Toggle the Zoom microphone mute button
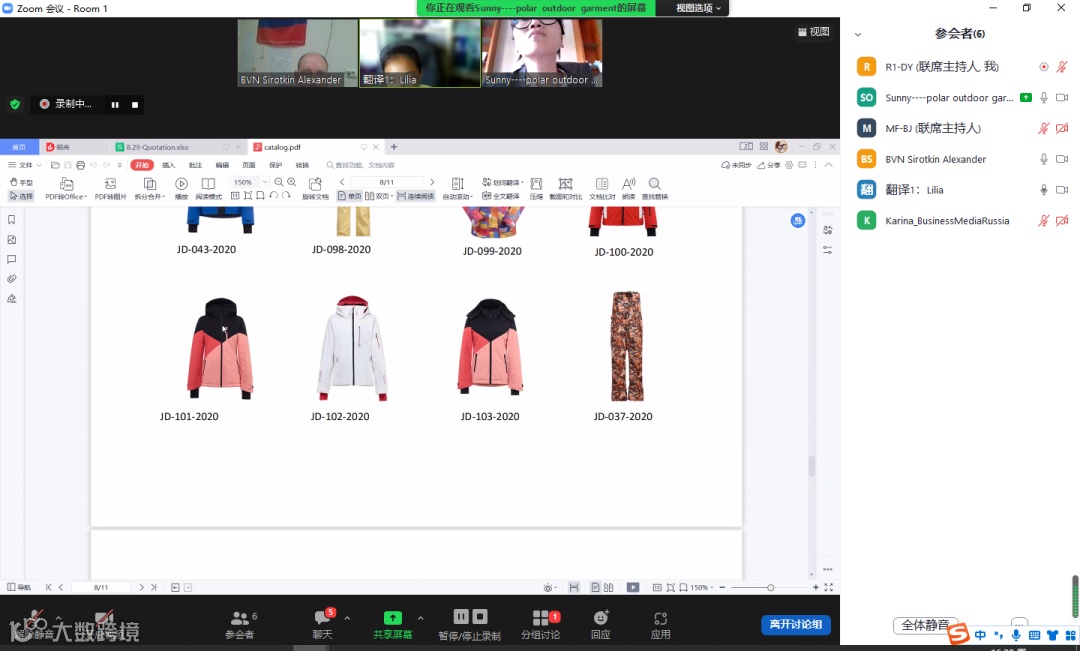The width and height of the screenshot is (1080, 651). [x=33, y=623]
